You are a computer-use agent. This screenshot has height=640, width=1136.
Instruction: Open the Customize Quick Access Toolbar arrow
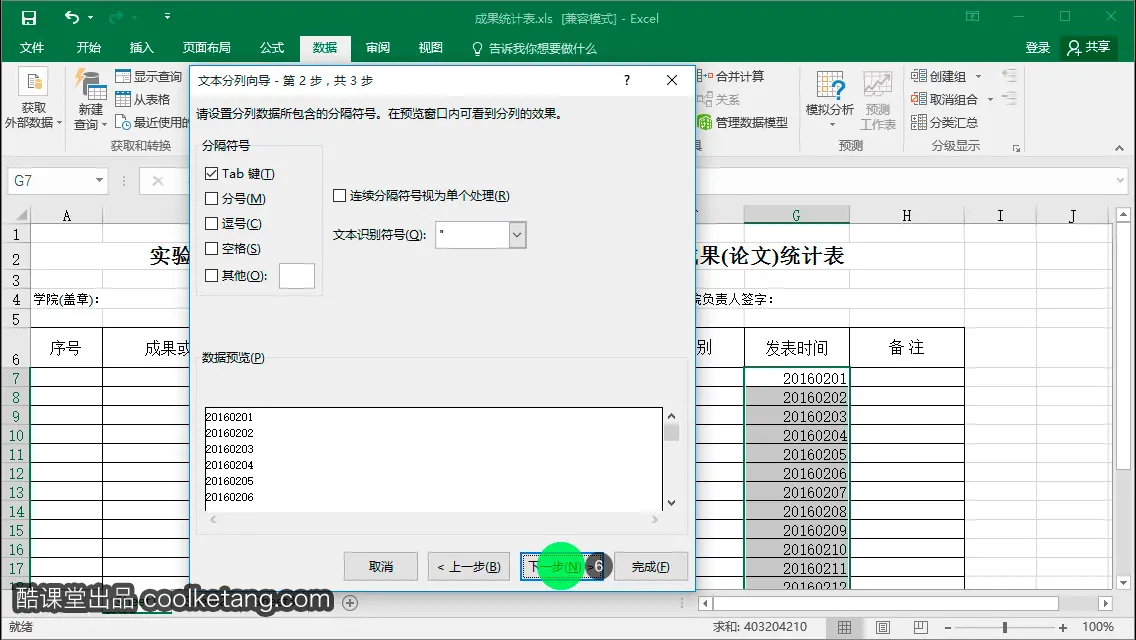click(167, 17)
